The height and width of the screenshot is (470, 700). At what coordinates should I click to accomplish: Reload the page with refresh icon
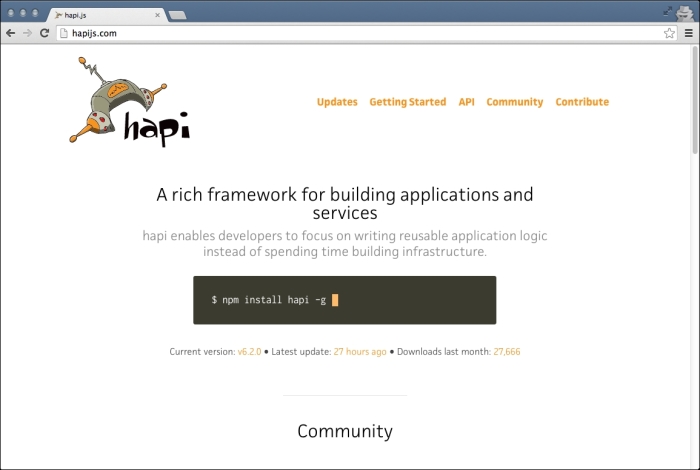[44, 33]
